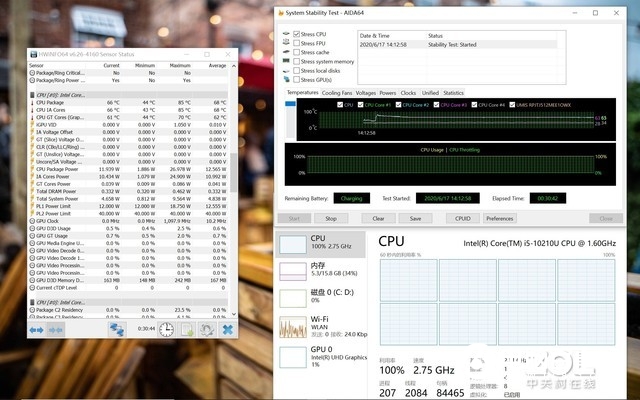Open HWiNFO sensor settings gear icon

tap(207, 329)
